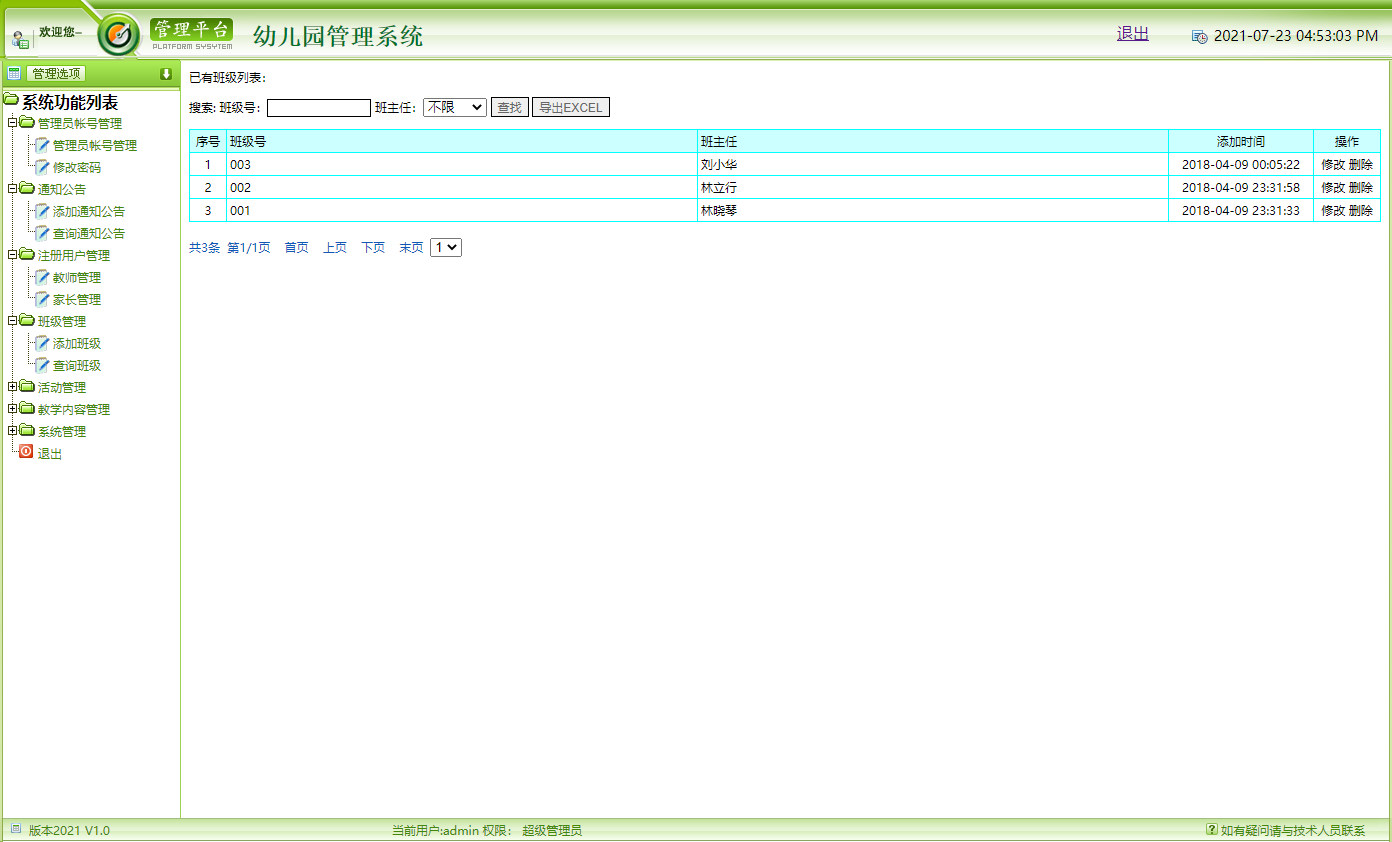Click the green down-arrow on 管理选项 bar
This screenshot has width=1392, height=842.
tap(166, 72)
